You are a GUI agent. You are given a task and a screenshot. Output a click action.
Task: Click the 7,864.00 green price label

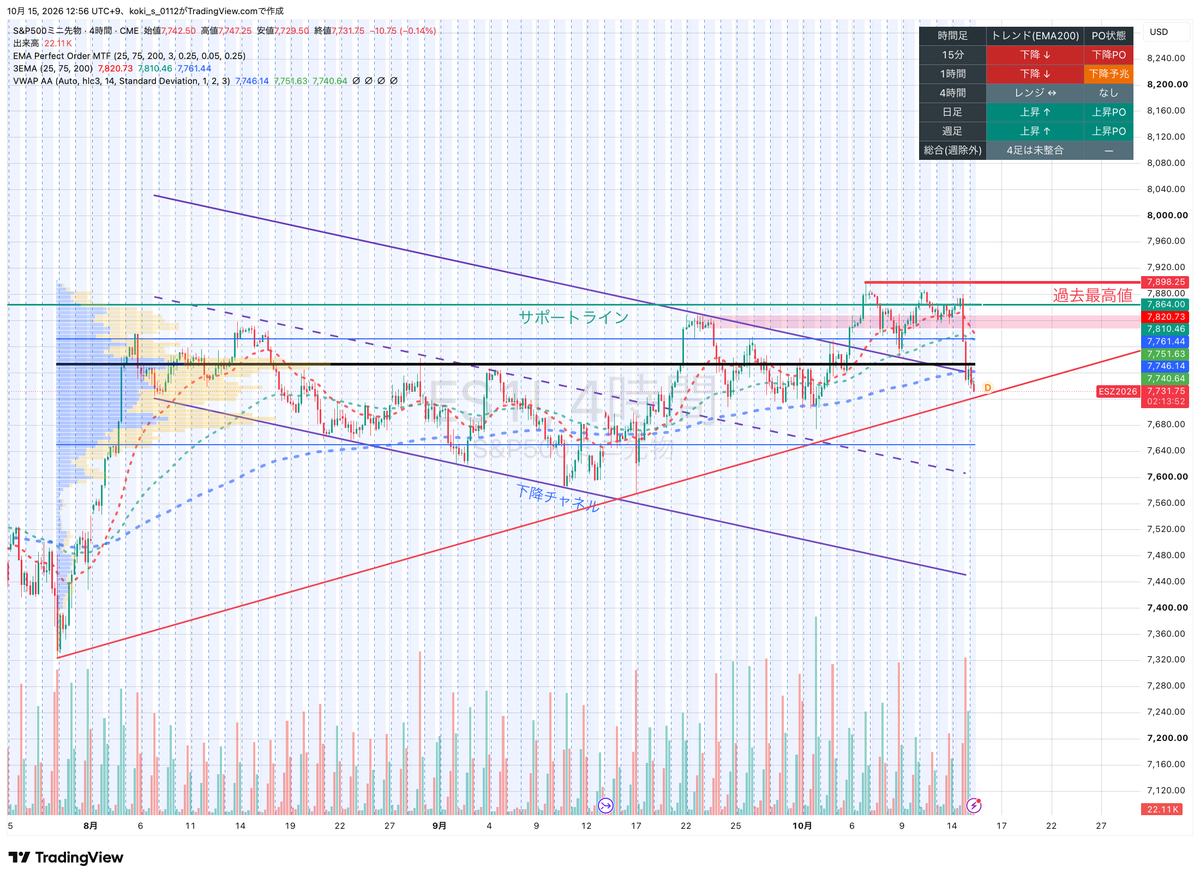pos(1166,304)
